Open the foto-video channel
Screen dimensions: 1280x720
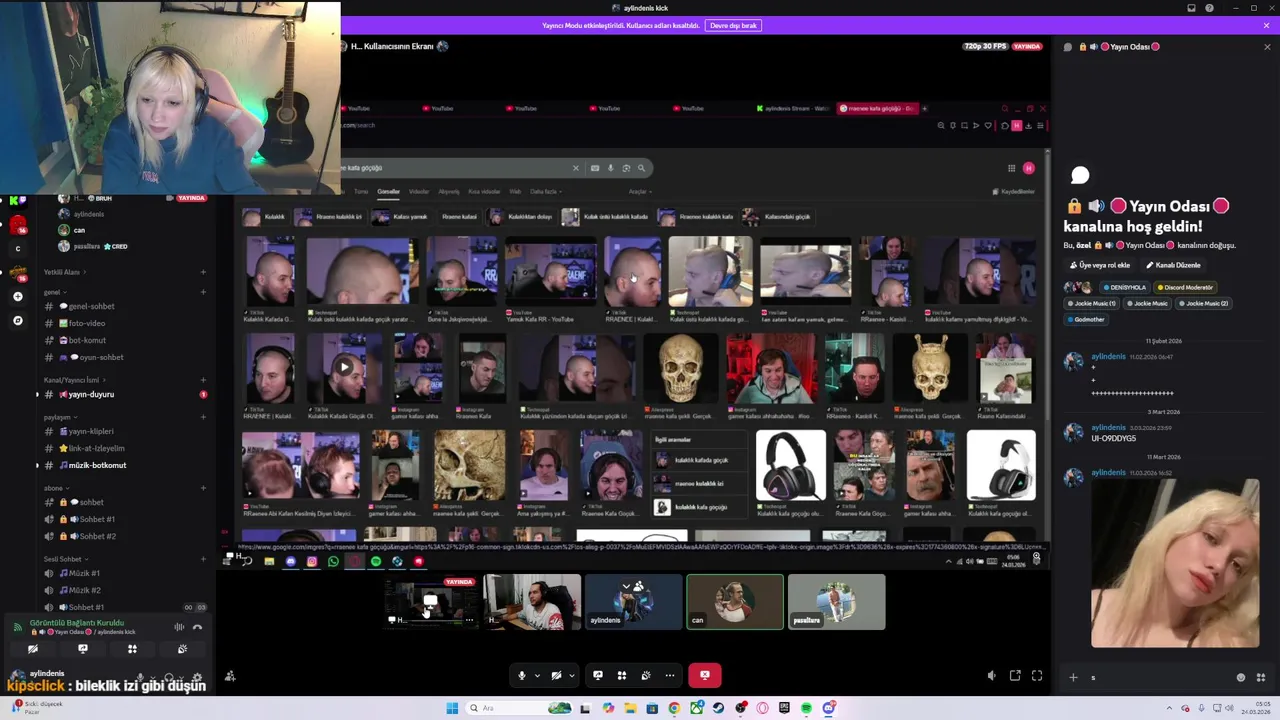tap(87, 323)
